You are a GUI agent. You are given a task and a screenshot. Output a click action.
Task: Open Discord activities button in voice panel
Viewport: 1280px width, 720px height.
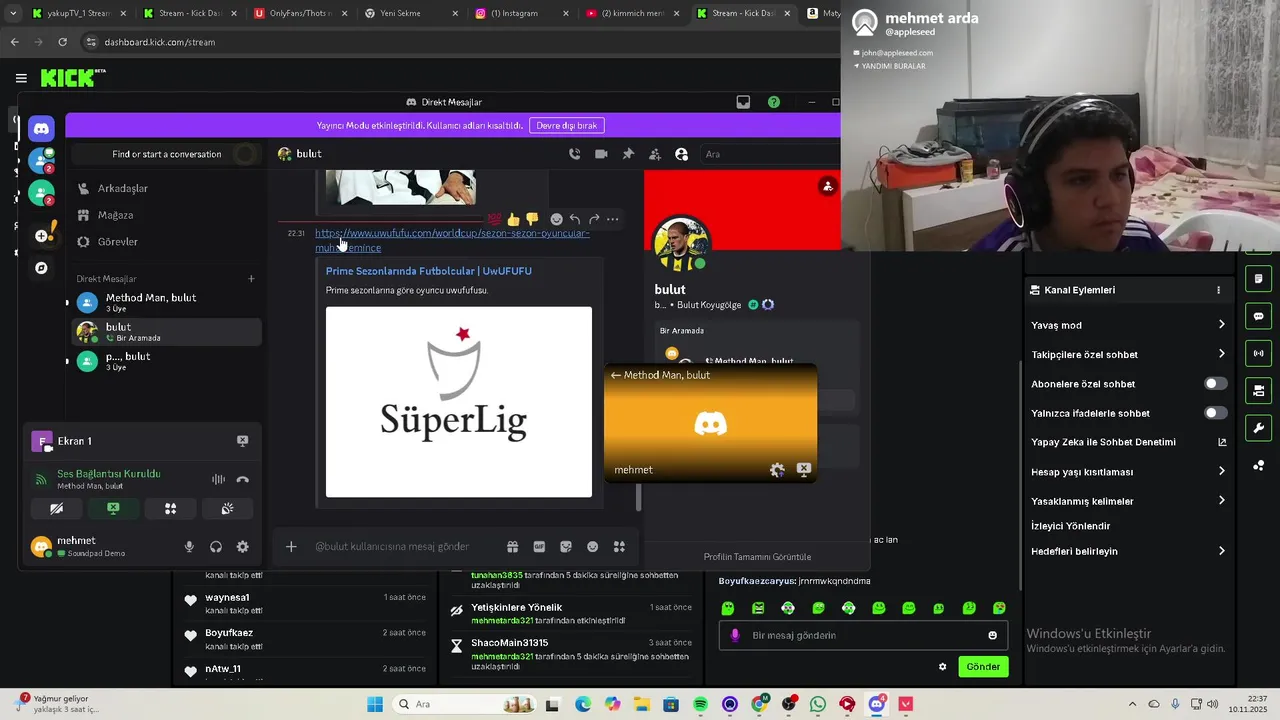click(x=171, y=509)
